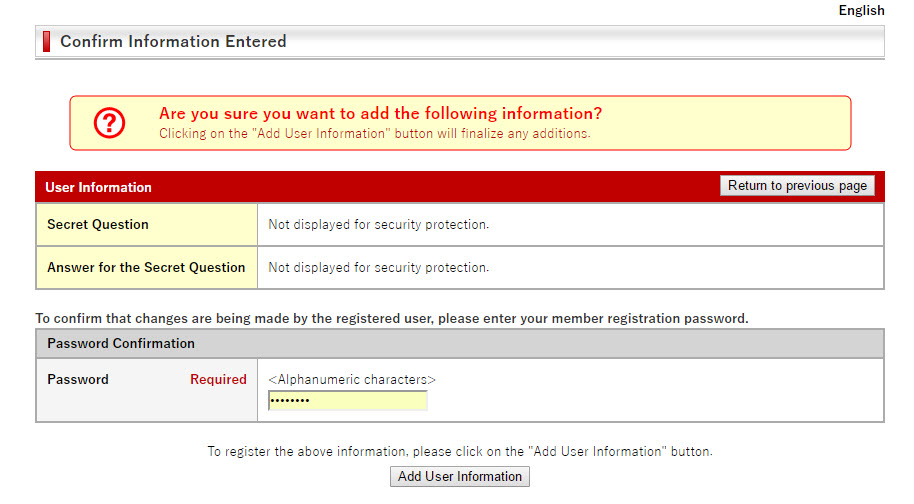914x504 pixels.
Task: Click the Secret Question 'Not displayed' value
Action: [378, 224]
